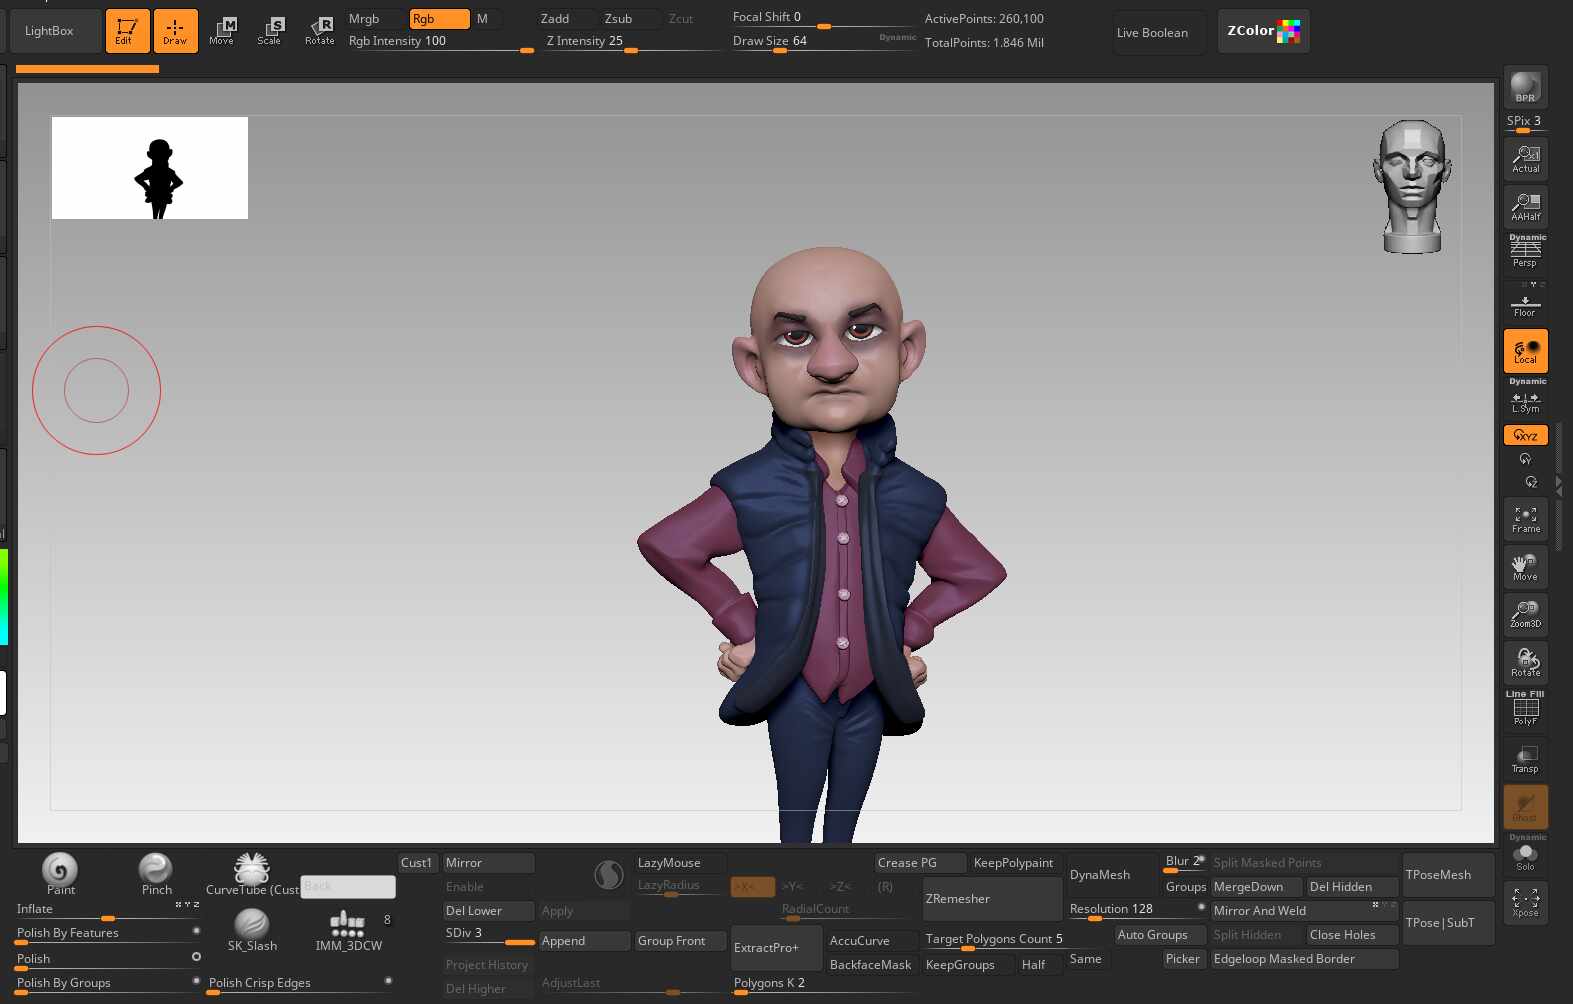This screenshot has width=1573, height=1004.
Task: Toggle Local symmetry button off
Action: coord(1525,351)
